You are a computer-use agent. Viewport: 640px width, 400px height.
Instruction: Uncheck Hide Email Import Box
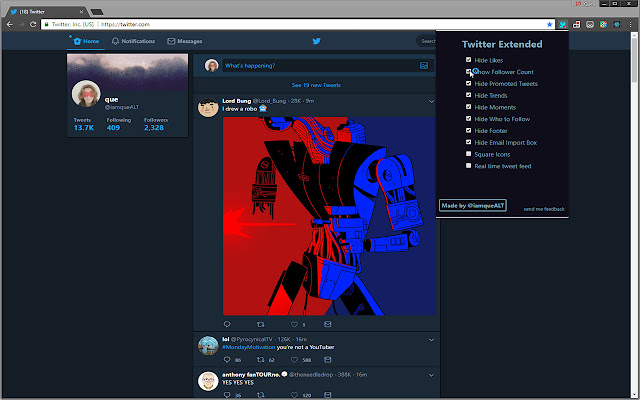[x=469, y=142]
